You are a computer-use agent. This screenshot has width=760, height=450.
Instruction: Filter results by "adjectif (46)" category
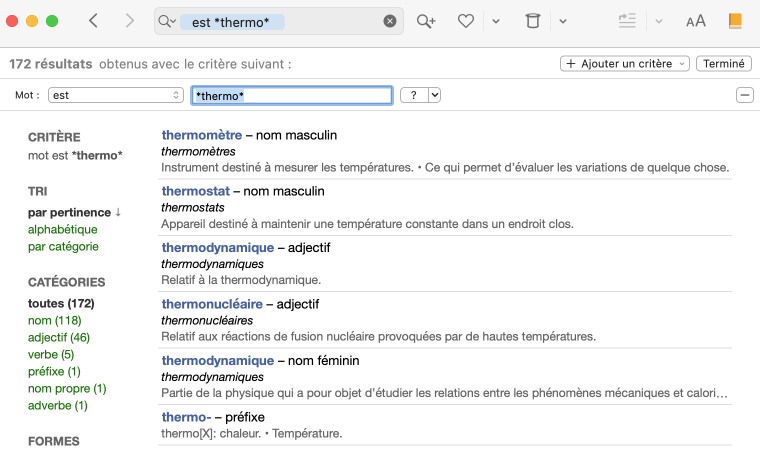pyautogui.click(x=59, y=337)
